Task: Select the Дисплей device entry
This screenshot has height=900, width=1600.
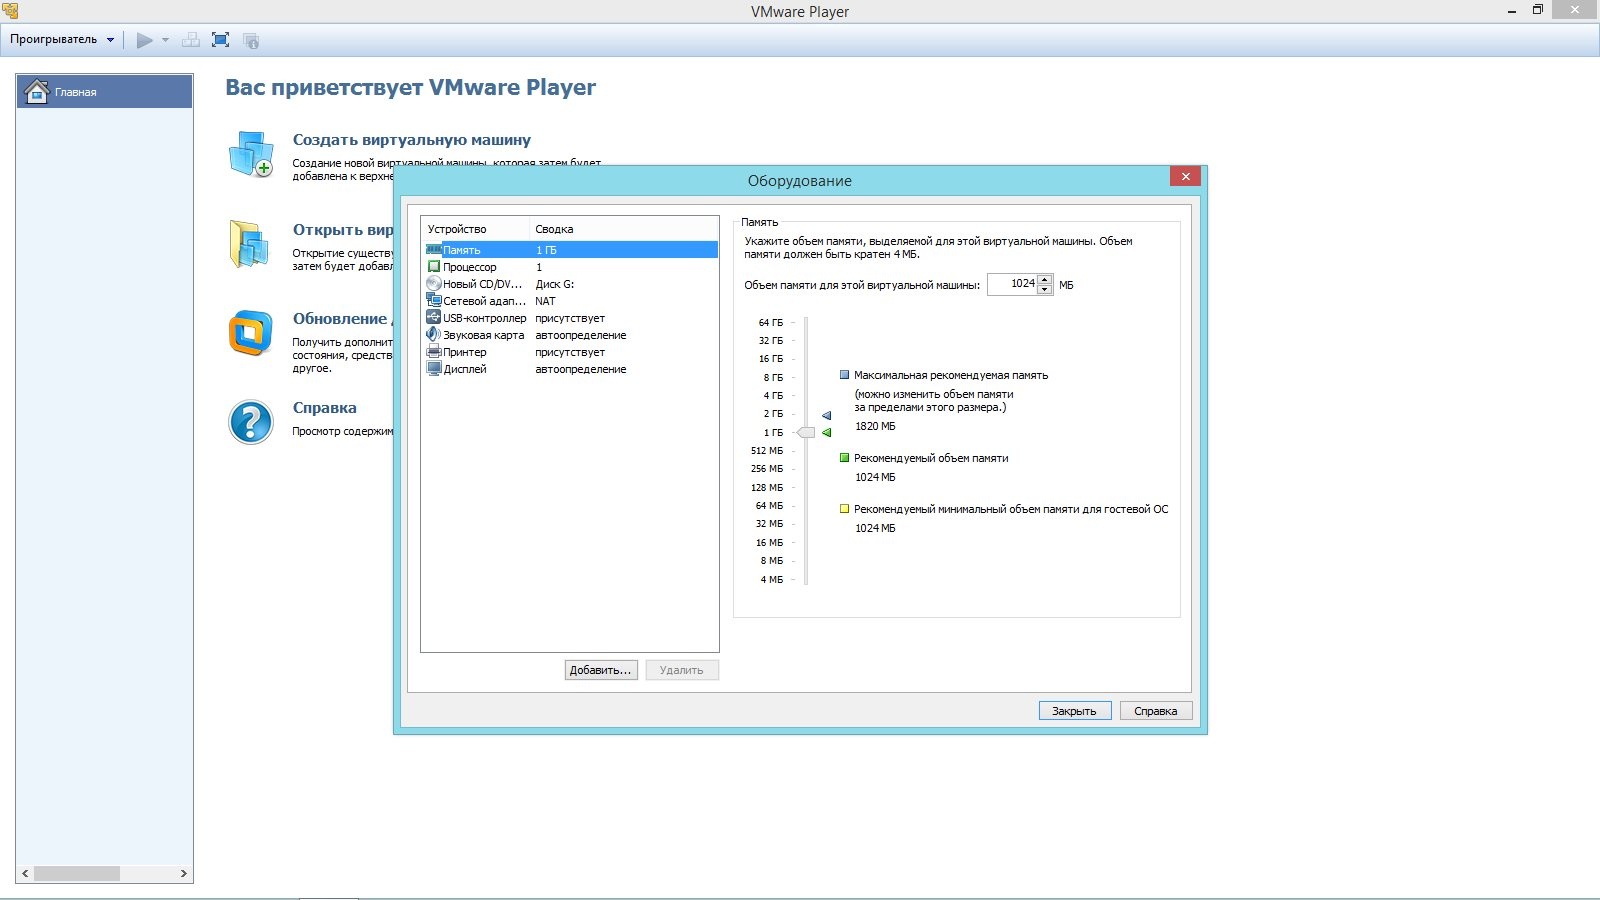Action: [x=465, y=369]
